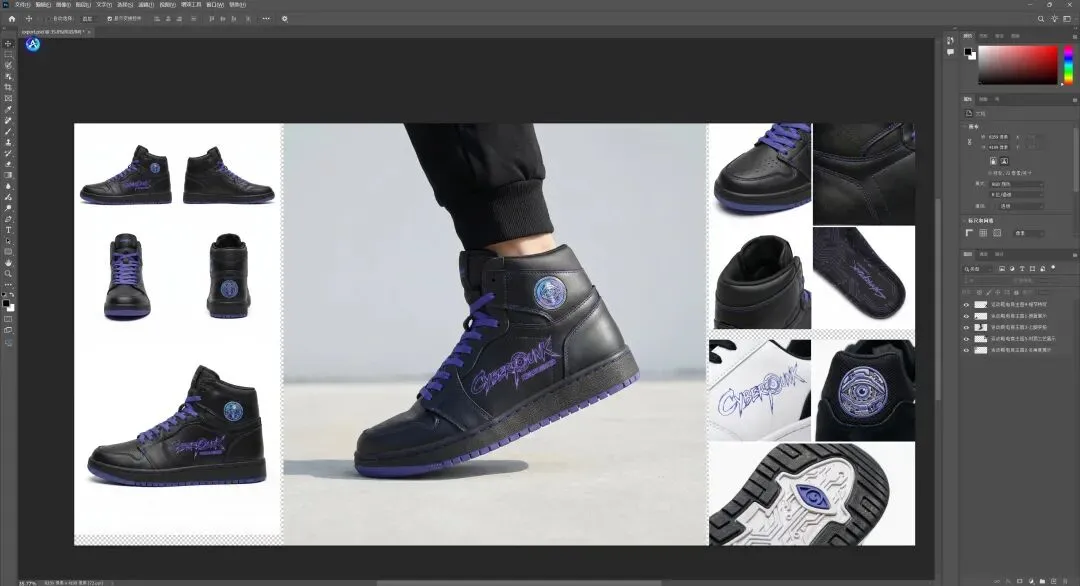Open the canvas fill dropdown
Viewport: 1080px width, 586px height.
coord(1021,206)
